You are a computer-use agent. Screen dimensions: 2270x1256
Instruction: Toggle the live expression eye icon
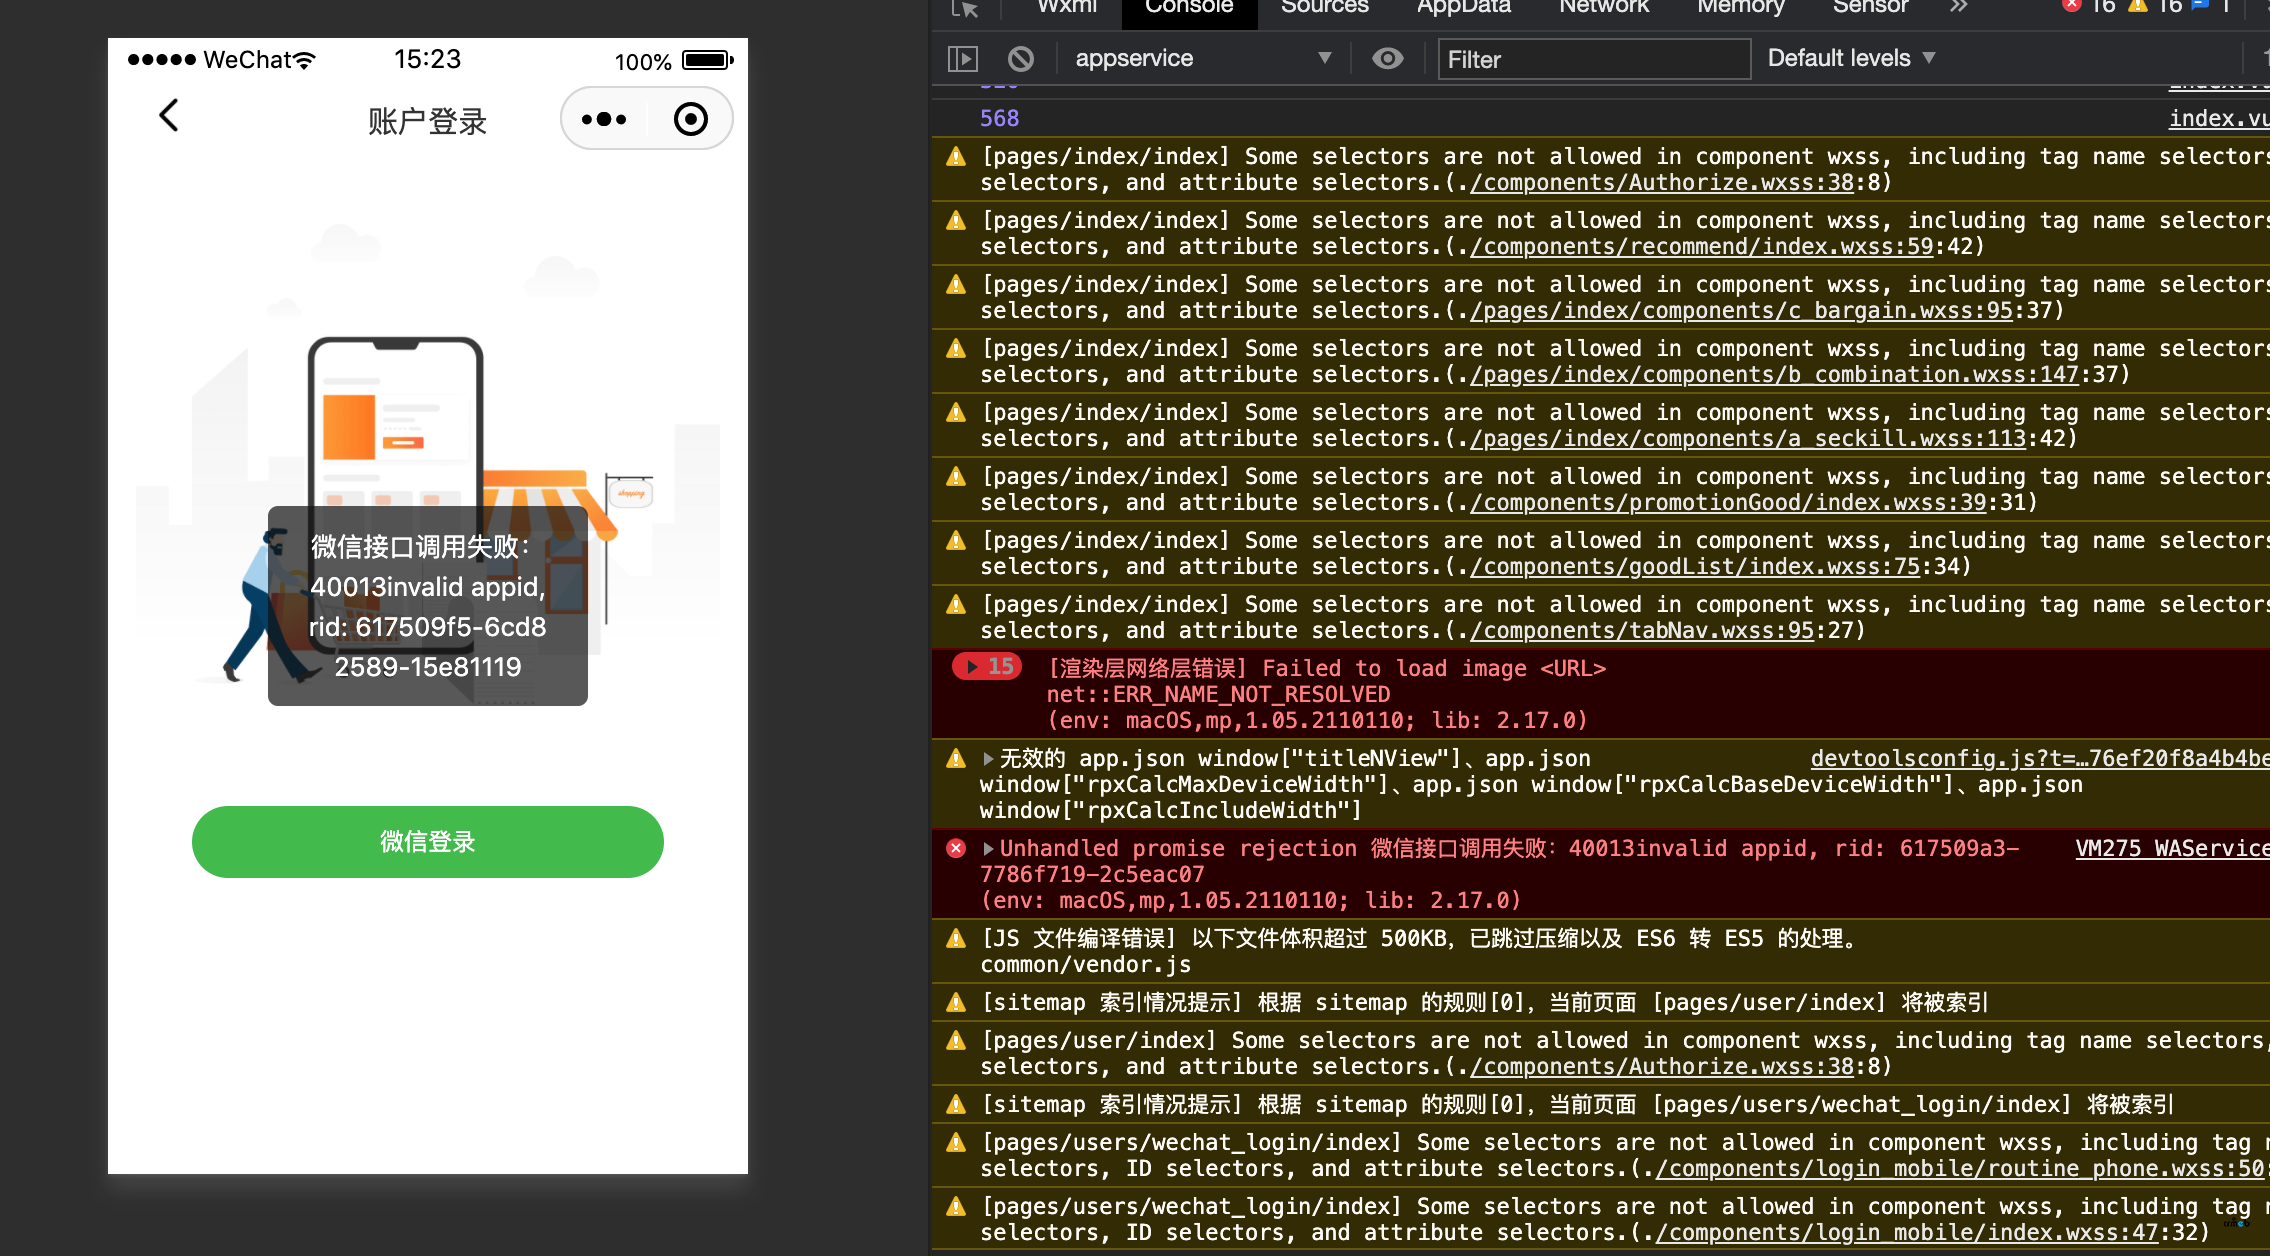1387,59
